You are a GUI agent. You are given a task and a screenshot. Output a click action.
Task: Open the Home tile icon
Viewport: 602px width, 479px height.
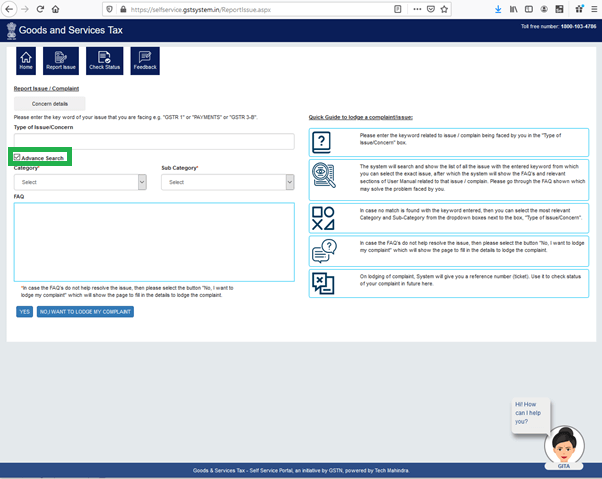pos(26,61)
